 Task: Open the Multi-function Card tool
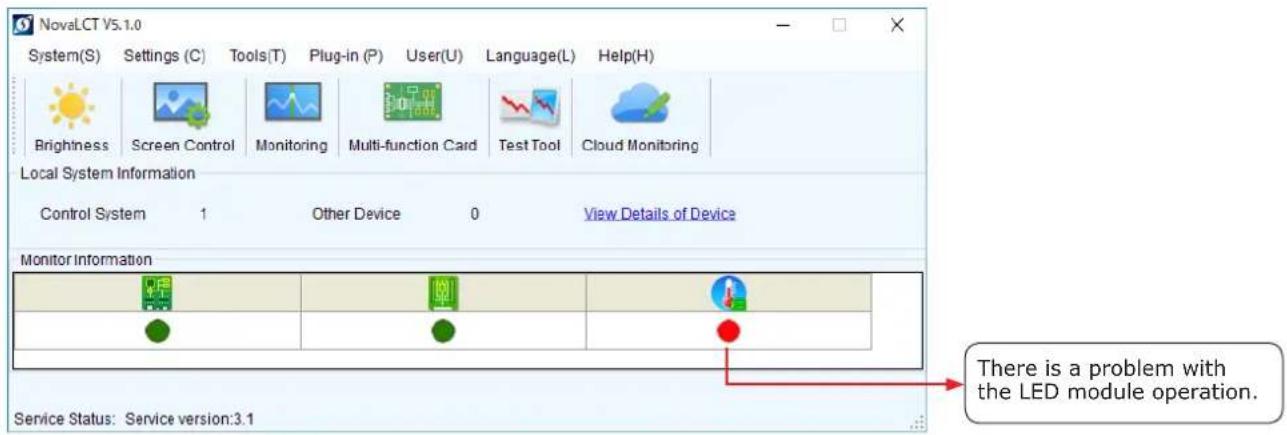click(x=412, y=118)
